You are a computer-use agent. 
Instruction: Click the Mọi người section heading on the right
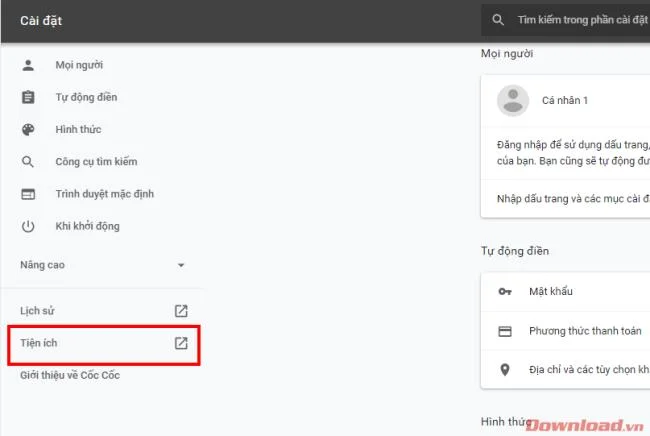point(507,53)
